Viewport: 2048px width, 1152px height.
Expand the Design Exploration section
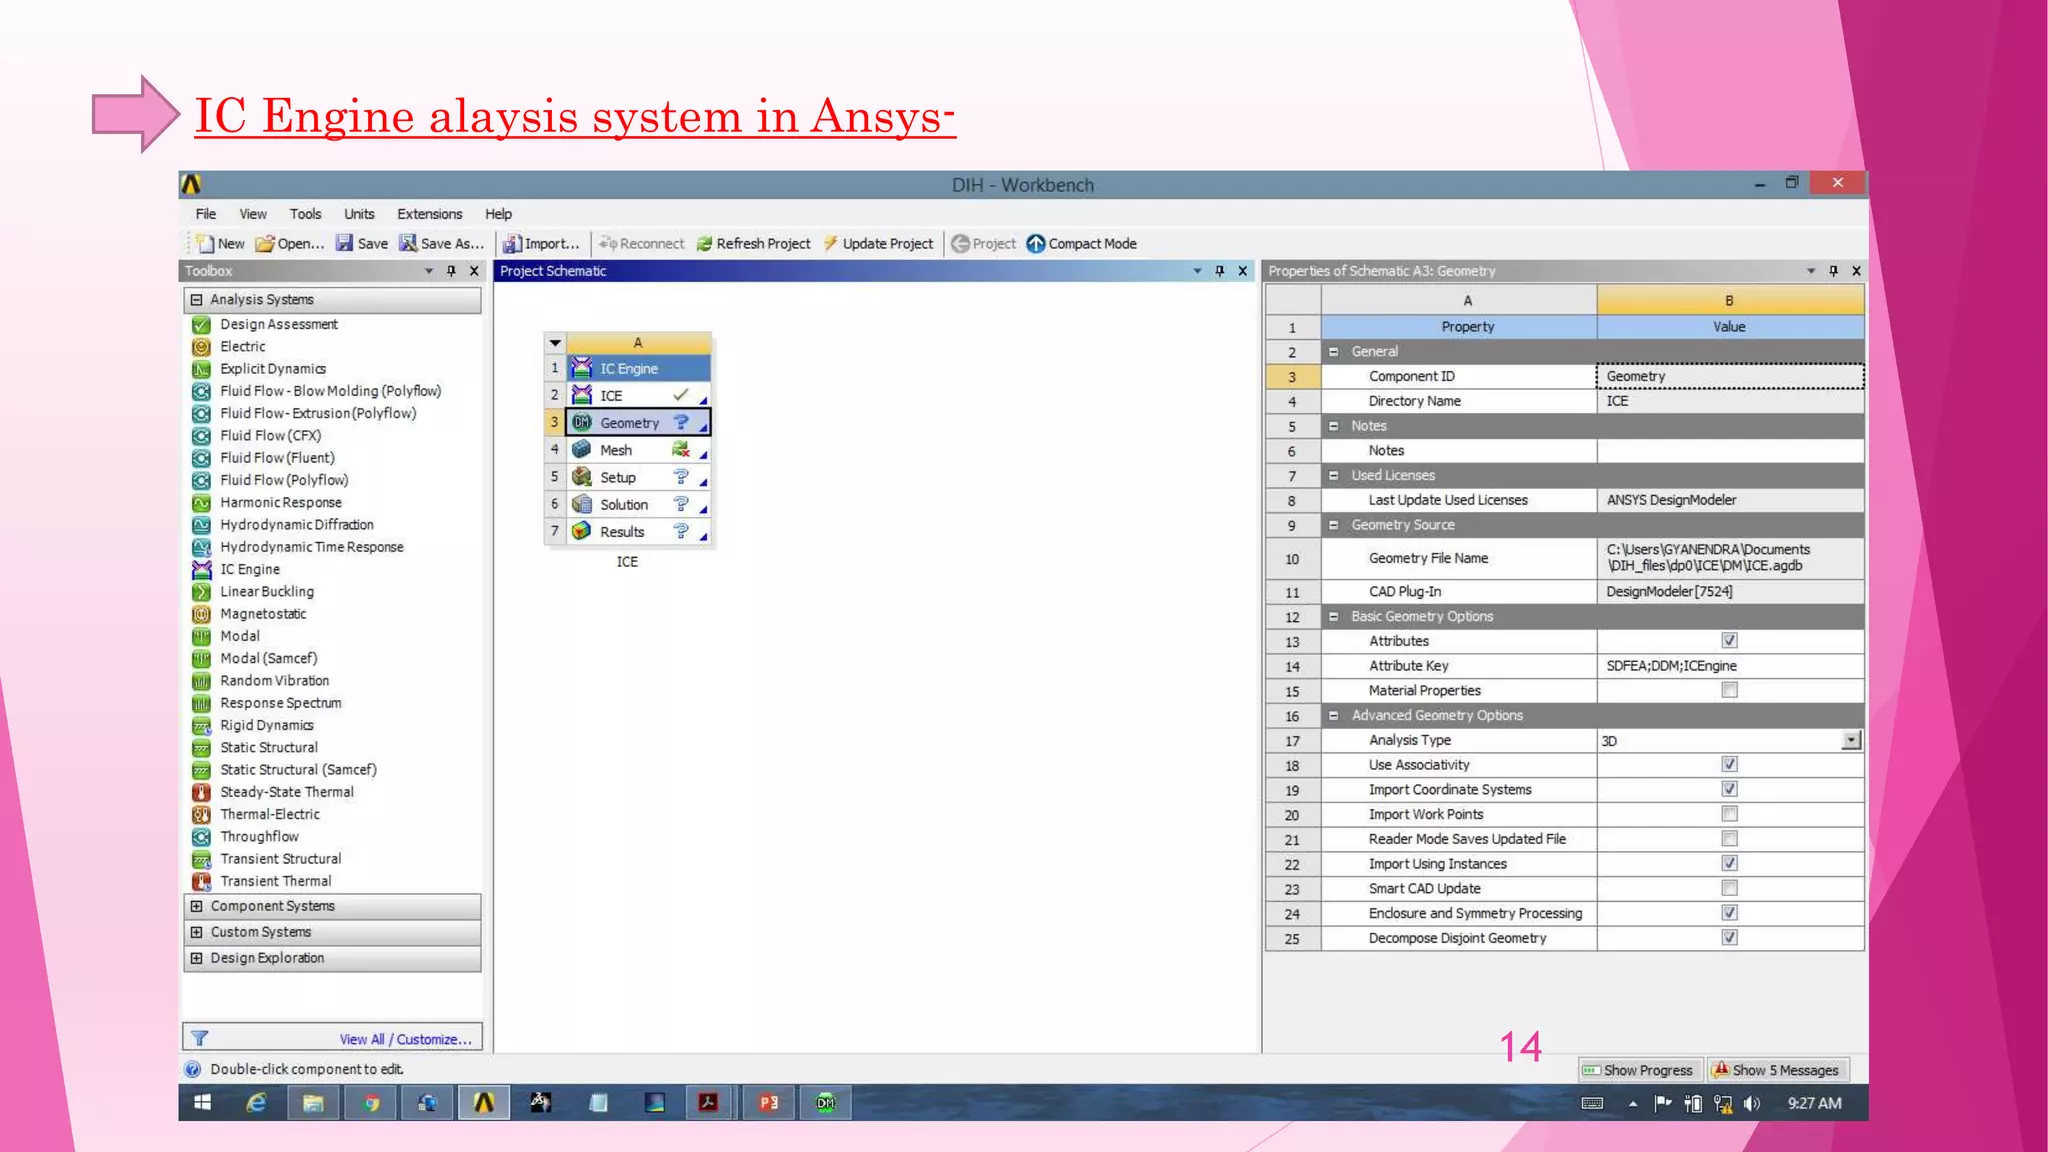tap(196, 958)
